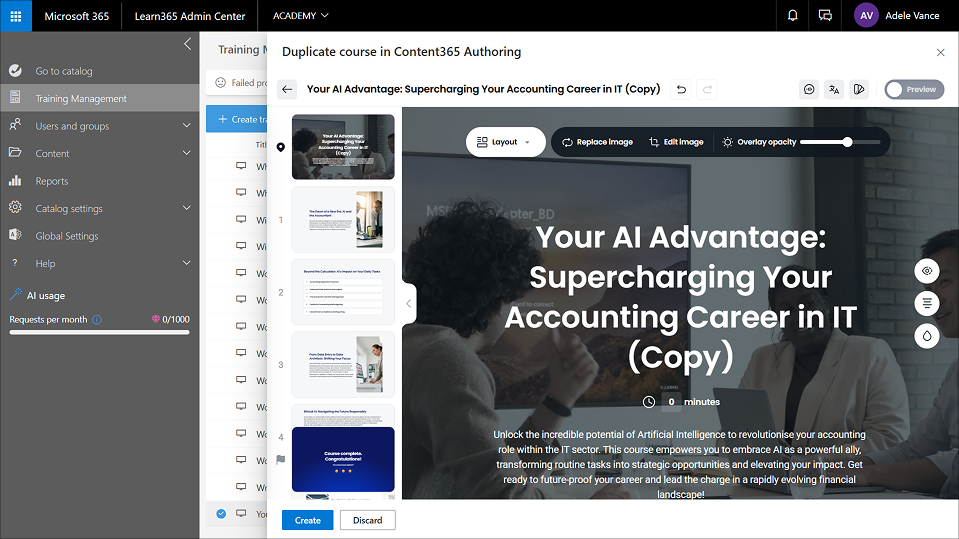Open the translate language icon
959x539 pixels.
tap(834, 90)
